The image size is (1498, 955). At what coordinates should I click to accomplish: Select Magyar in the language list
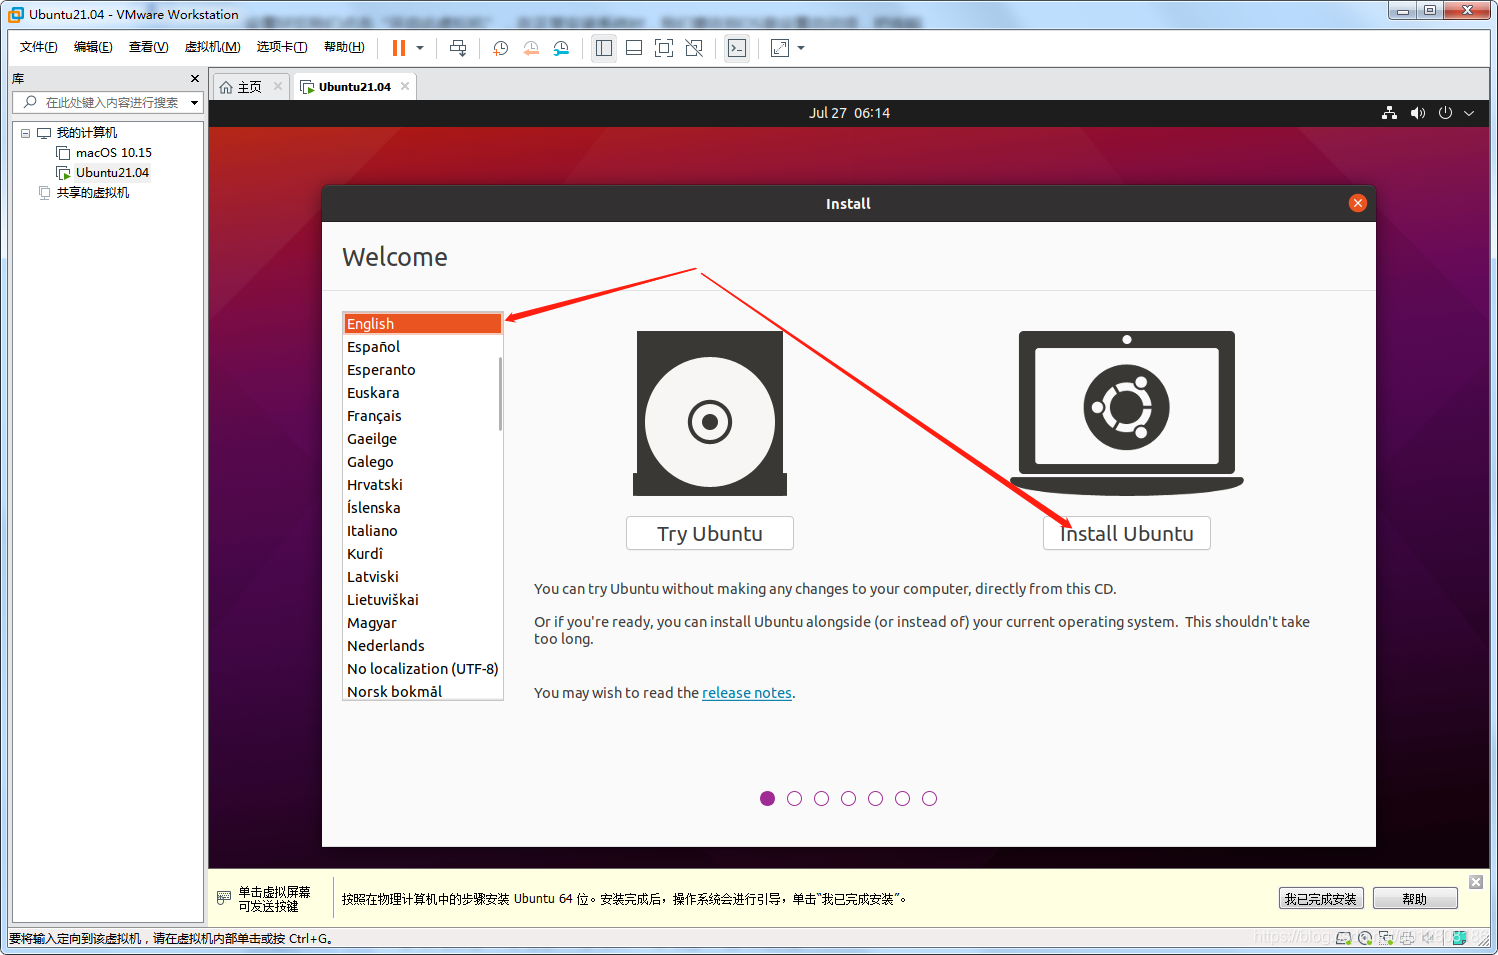422,622
